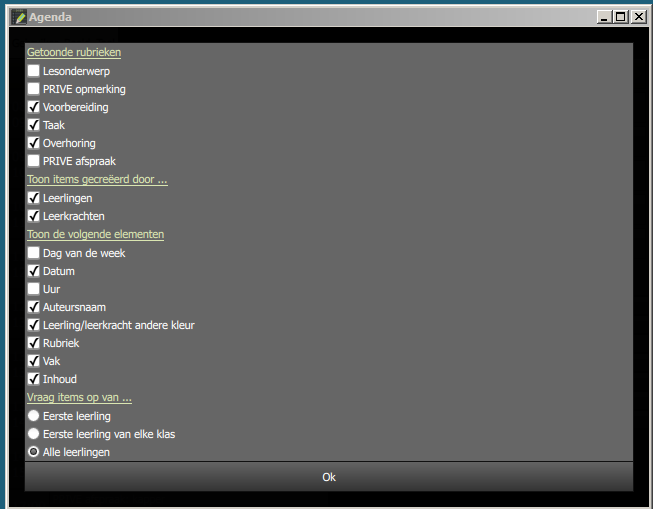Click Toon de volgende elementen heading

pos(95,235)
